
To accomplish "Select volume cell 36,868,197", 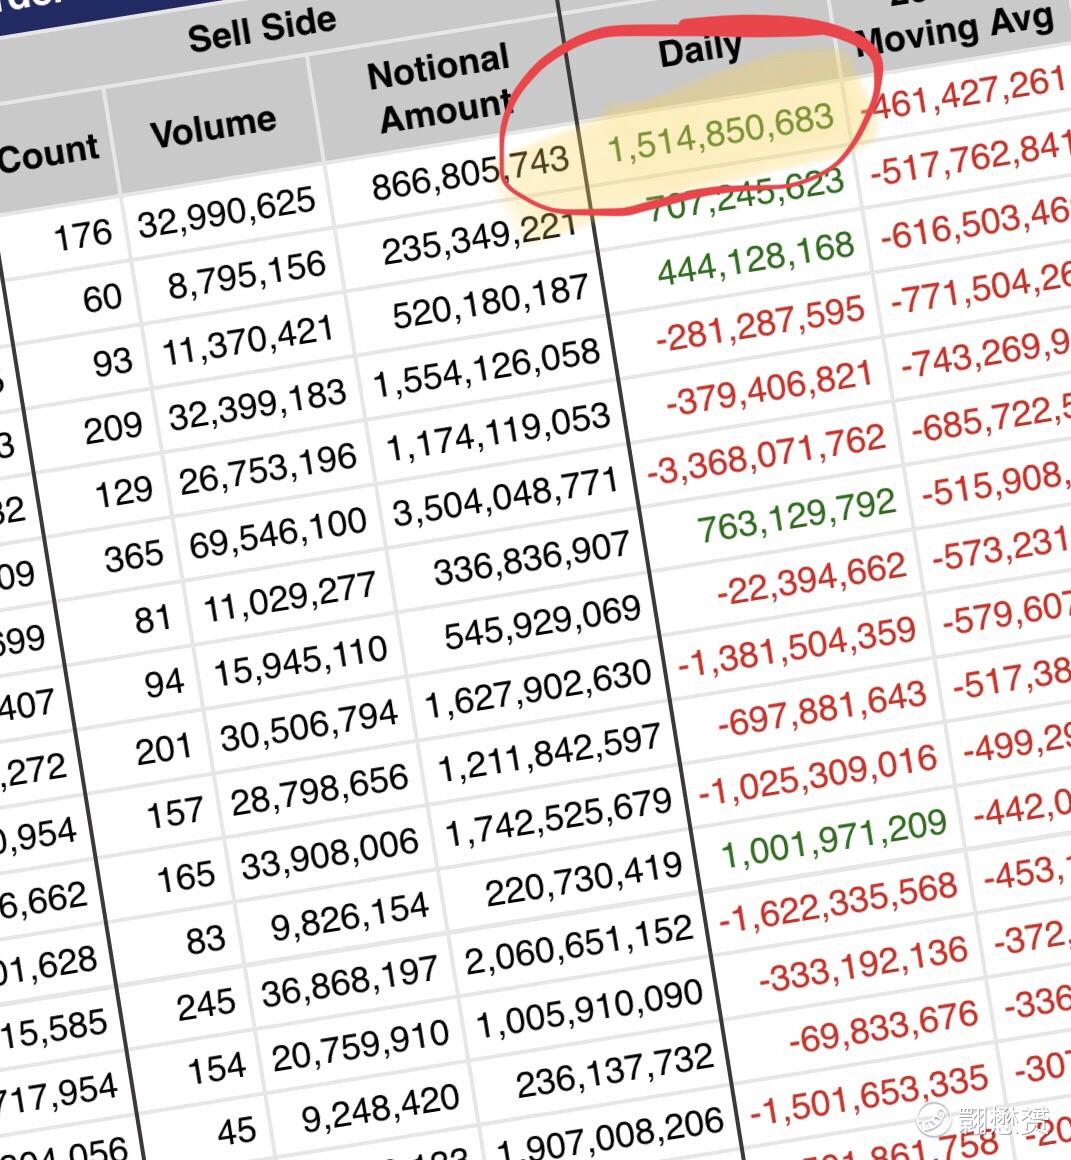I will pyautogui.click(x=349, y=982).
